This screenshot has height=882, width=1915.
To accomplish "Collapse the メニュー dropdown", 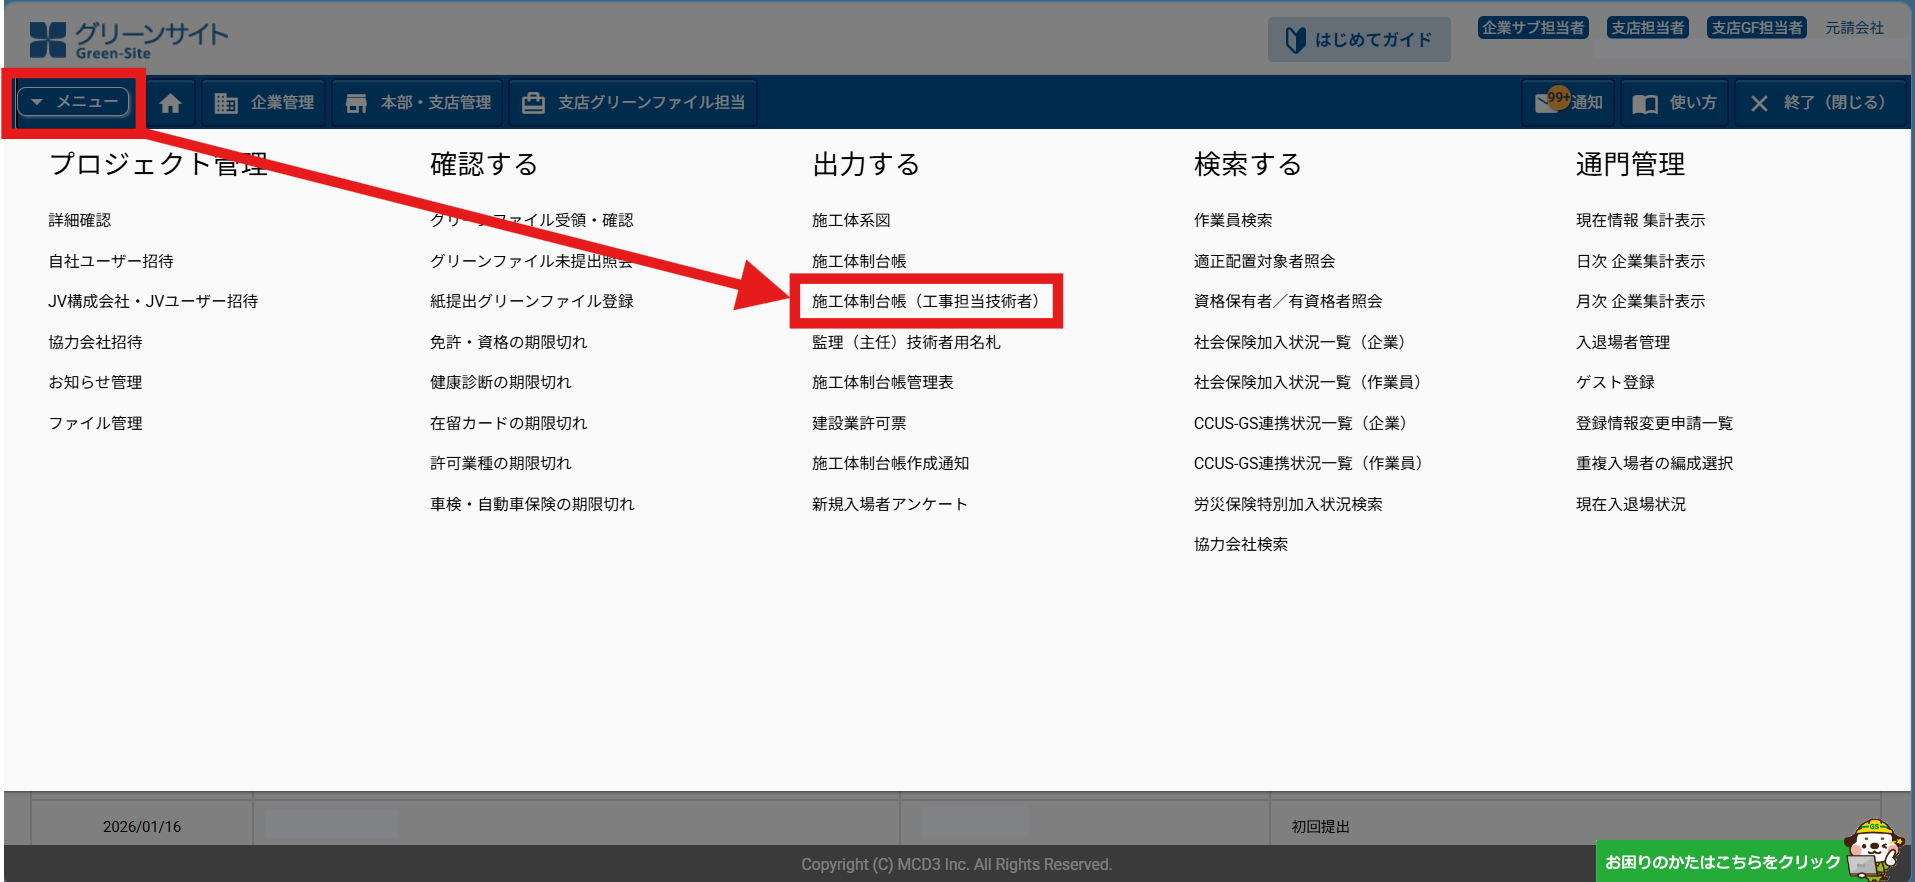I will click(x=74, y=102).
